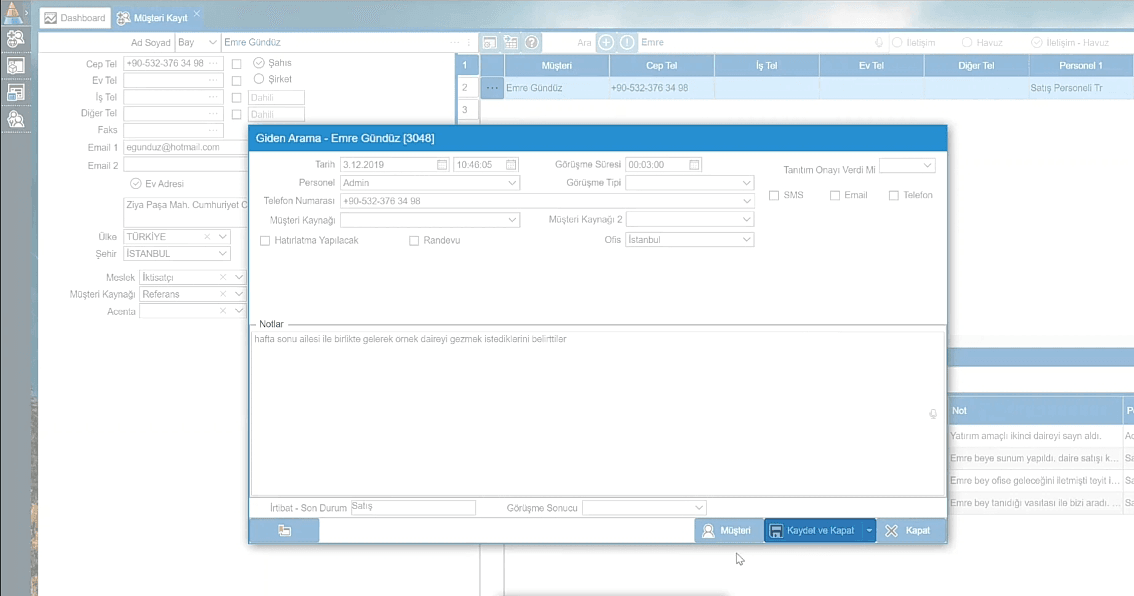This screenshot has height=596, width=1134.
Task: Click the window settings toolbar icon
Action: 490,43
